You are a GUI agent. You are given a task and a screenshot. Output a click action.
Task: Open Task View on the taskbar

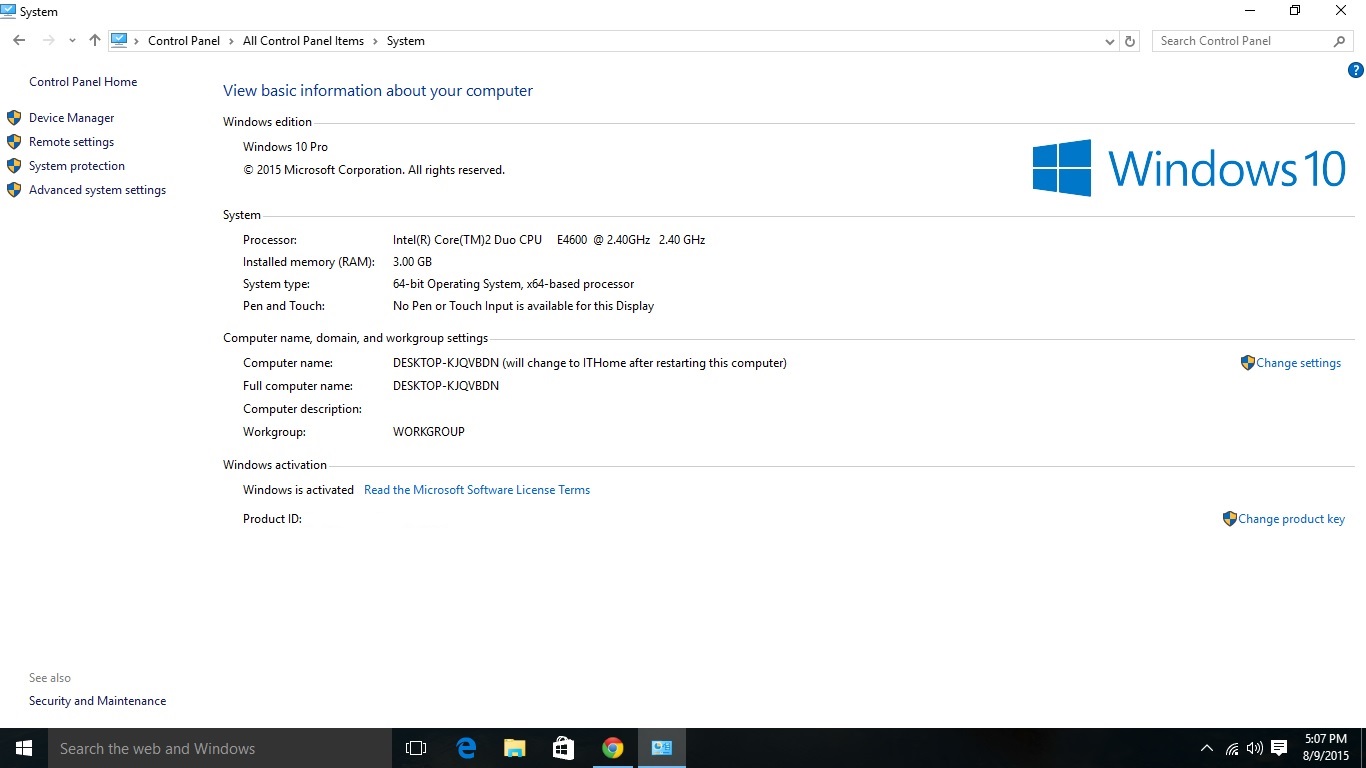[416, 748]
